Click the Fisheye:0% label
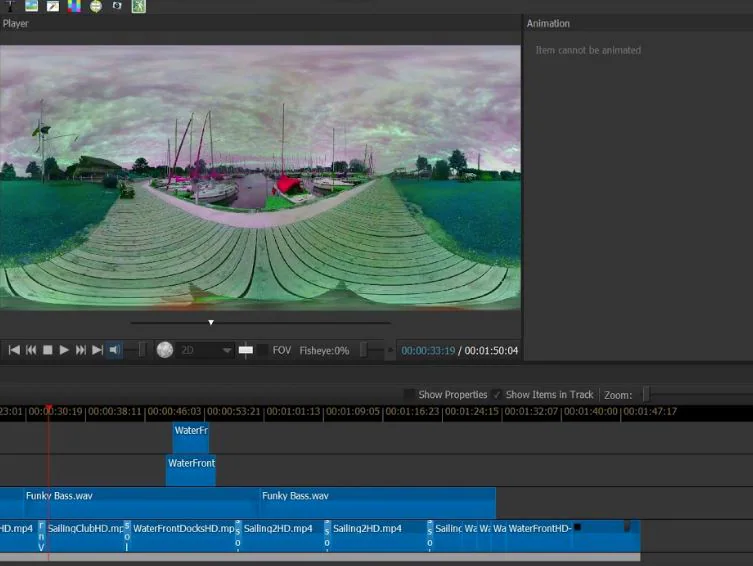 pos(324,351)
